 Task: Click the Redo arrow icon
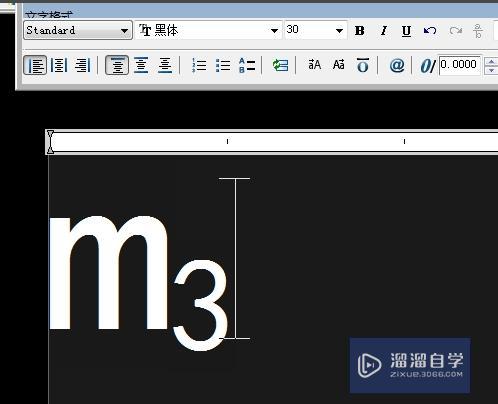455,31
